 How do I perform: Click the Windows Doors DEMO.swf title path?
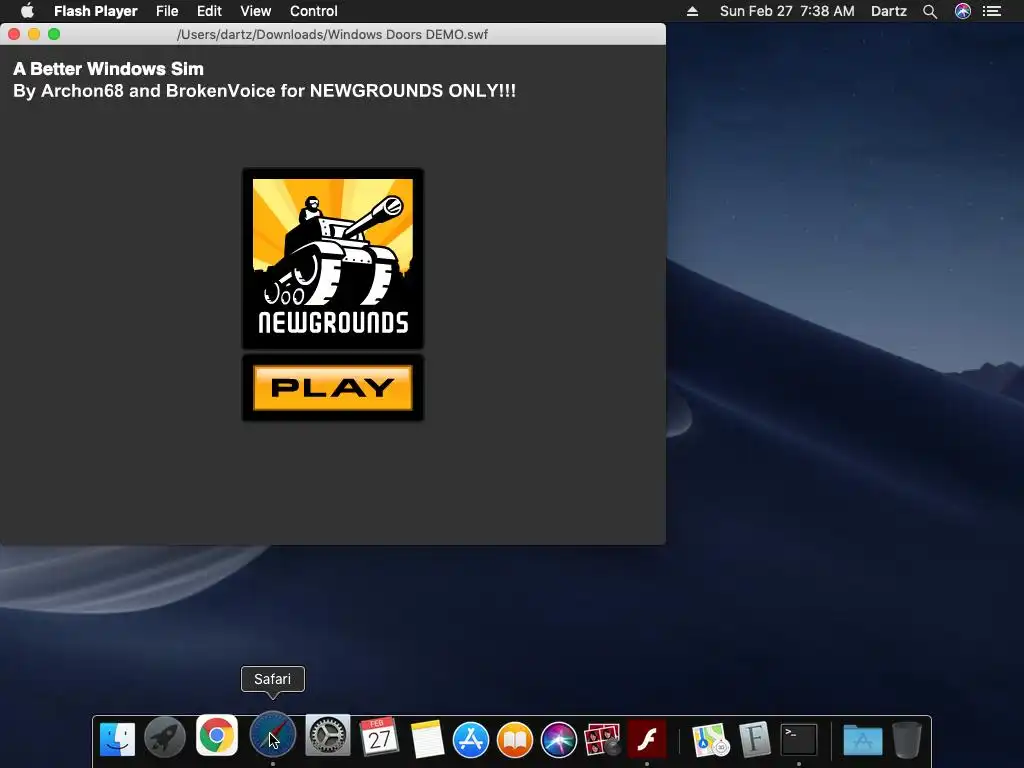[332, 35]
